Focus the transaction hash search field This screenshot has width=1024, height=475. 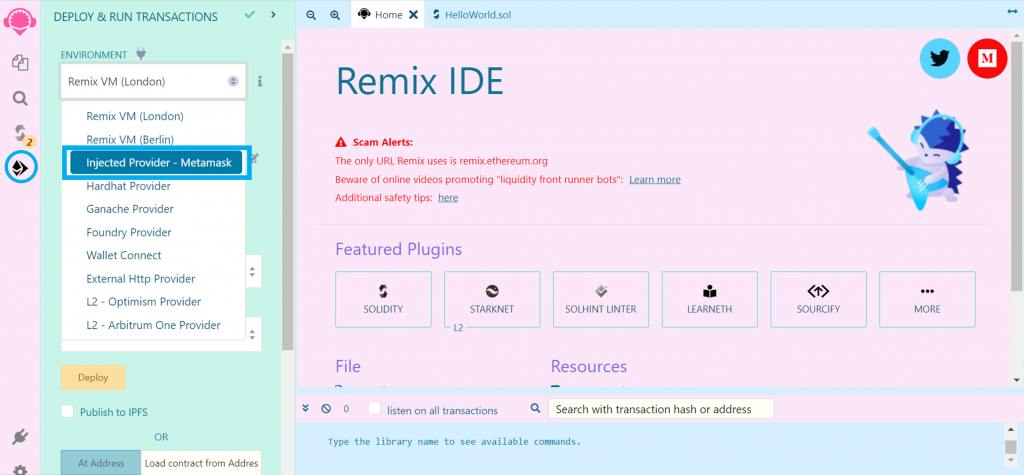[661, 409]
